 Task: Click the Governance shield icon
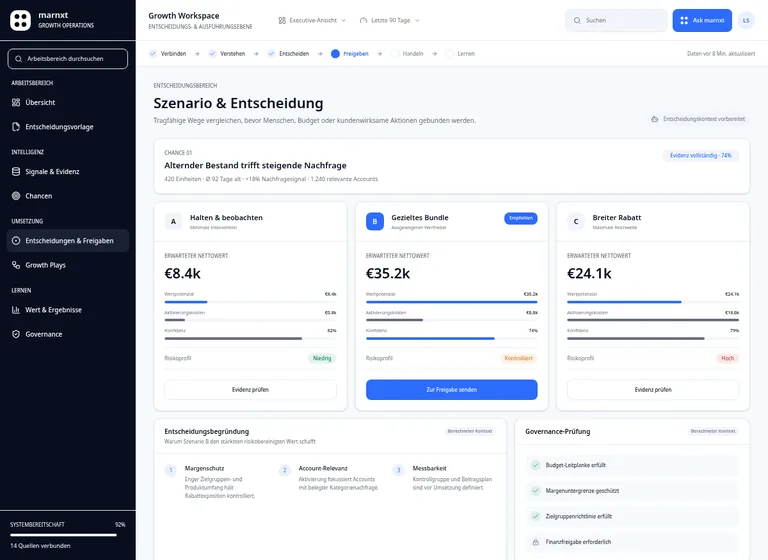pyautogui.click(x=16, y=334)
